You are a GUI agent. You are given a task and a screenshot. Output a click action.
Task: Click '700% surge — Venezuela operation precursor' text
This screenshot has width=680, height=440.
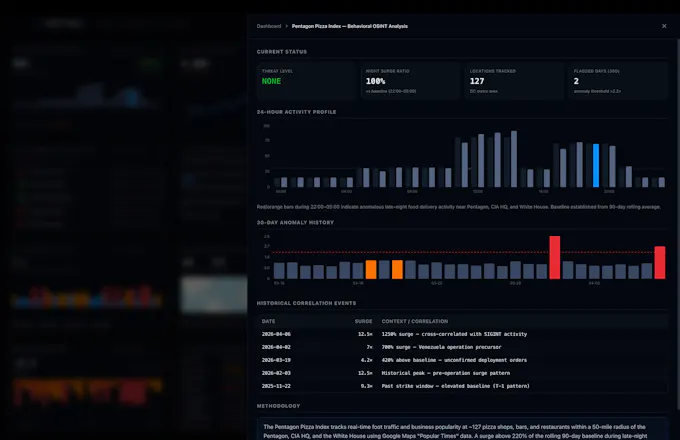tap(441, 347)
